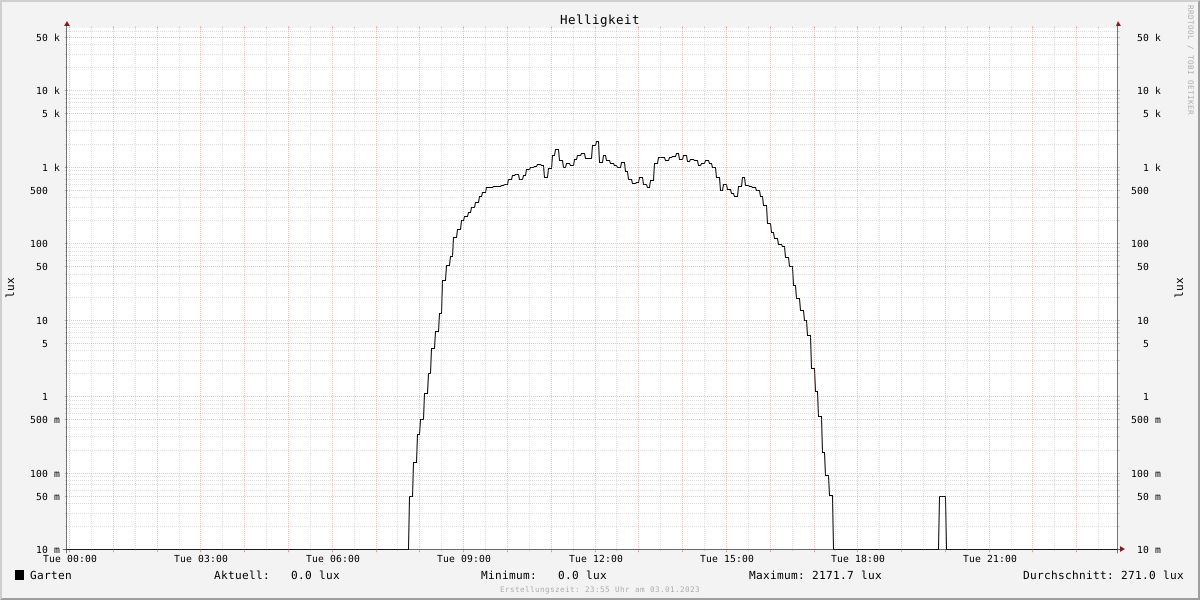Click the red arrowhead at time axis end
Screen dimensions: 1200x600
coord(1122,549)
